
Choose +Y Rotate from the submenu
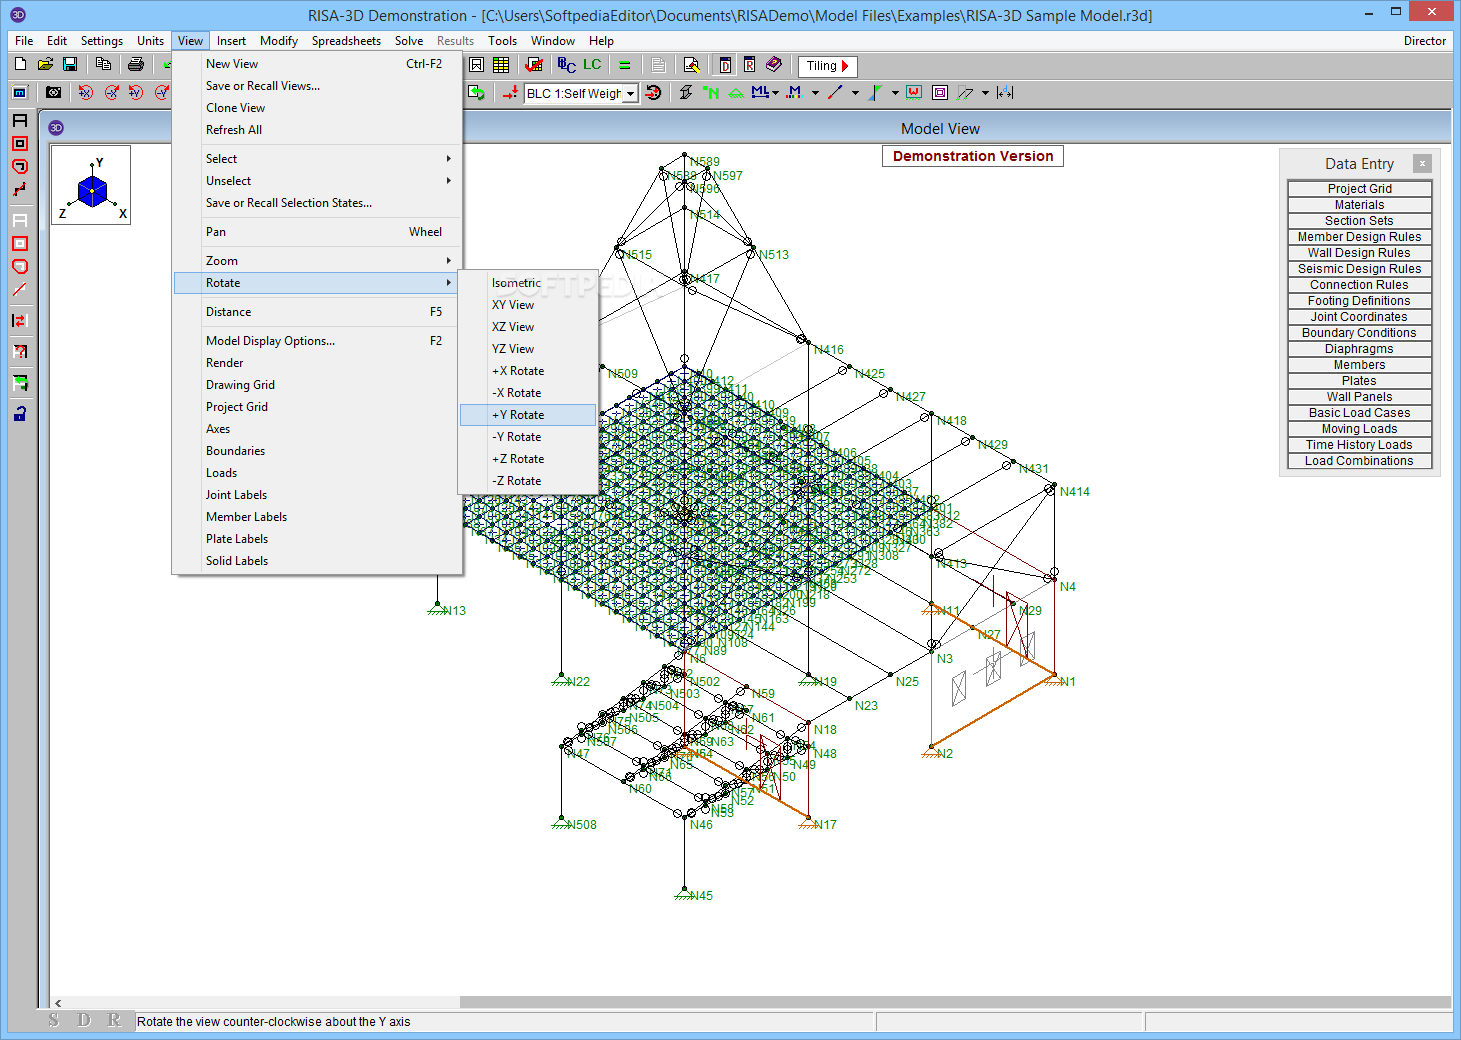[x=528, y=415]
